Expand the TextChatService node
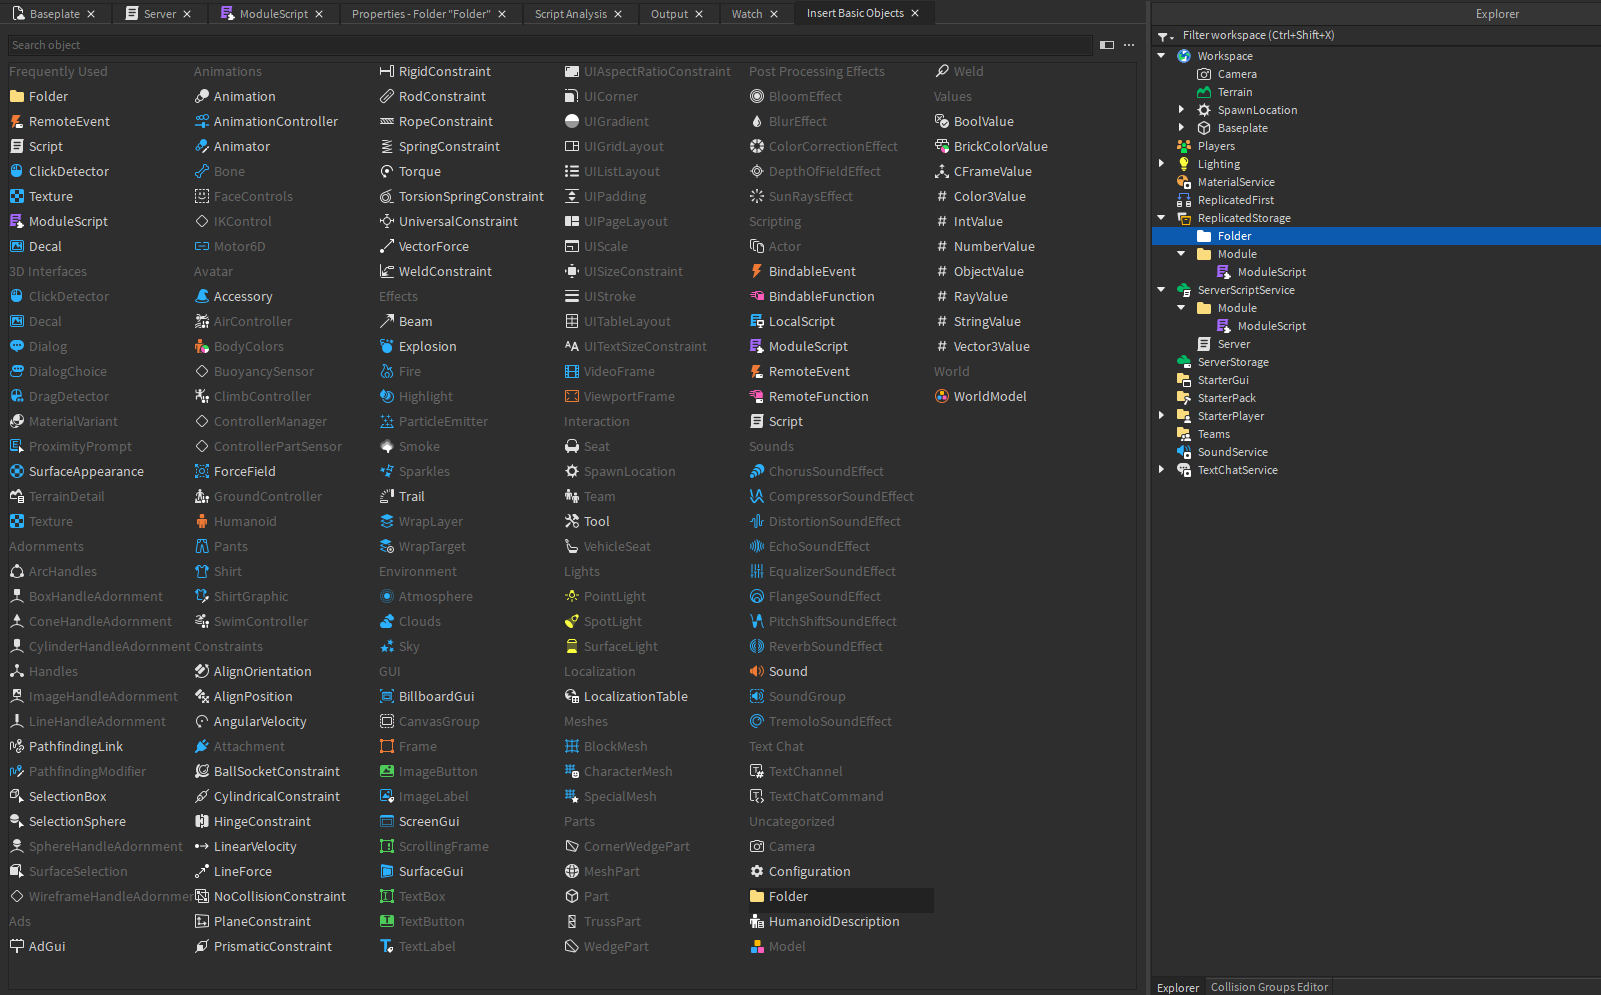This screenshot has width=1601, height=995. [x=1161, y=470]
